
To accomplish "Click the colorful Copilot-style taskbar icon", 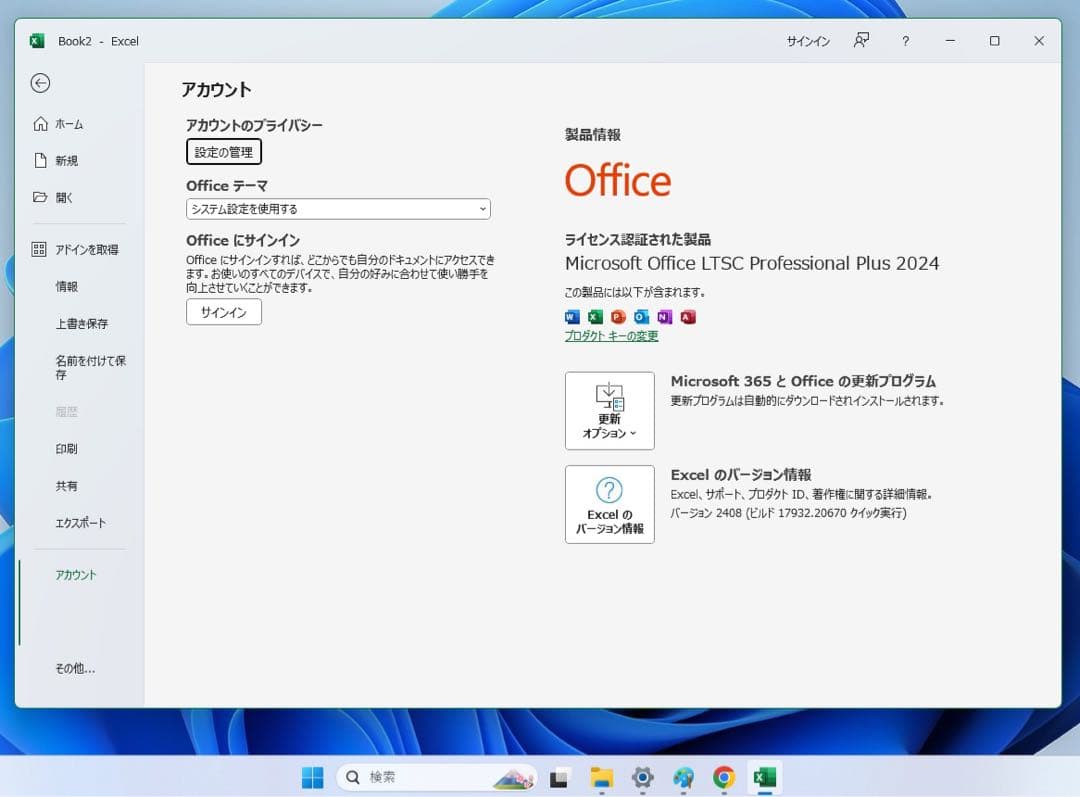I will [683, 778].
